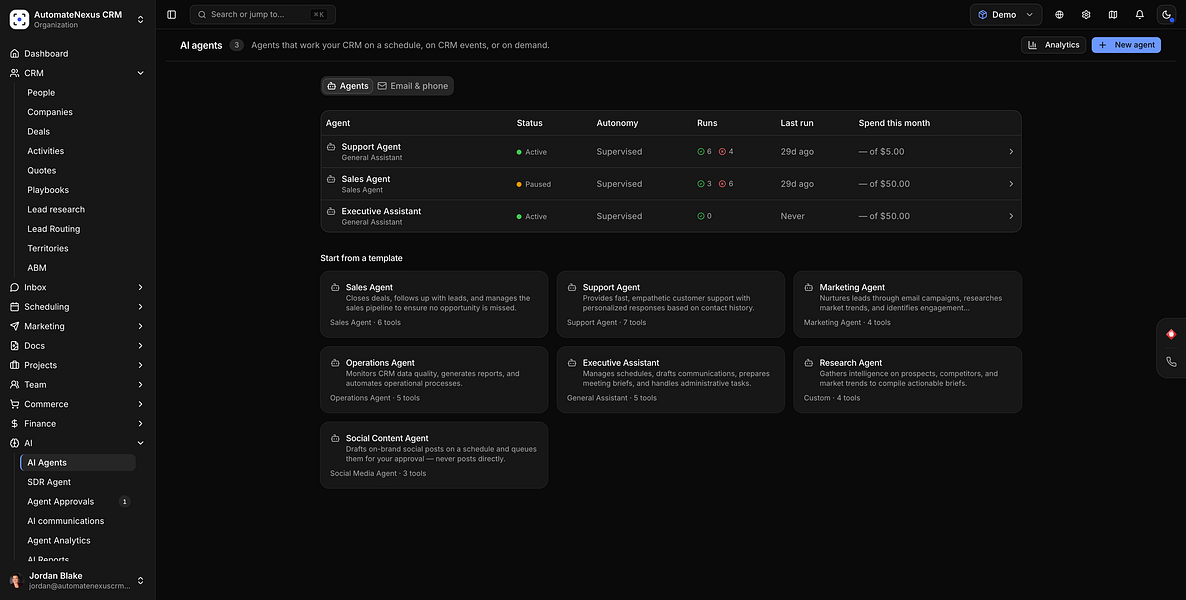Open AI Agents in sidebar

[78, 462]
